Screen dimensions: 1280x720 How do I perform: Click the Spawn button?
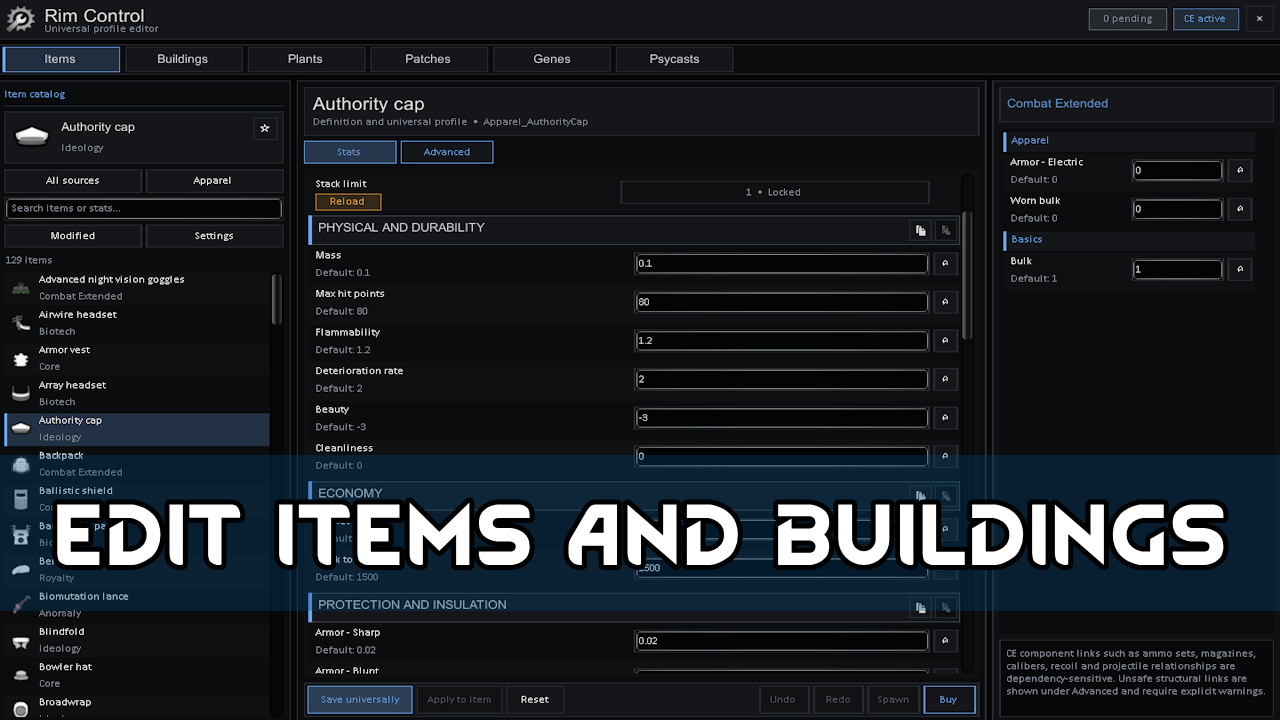[894, 700]
